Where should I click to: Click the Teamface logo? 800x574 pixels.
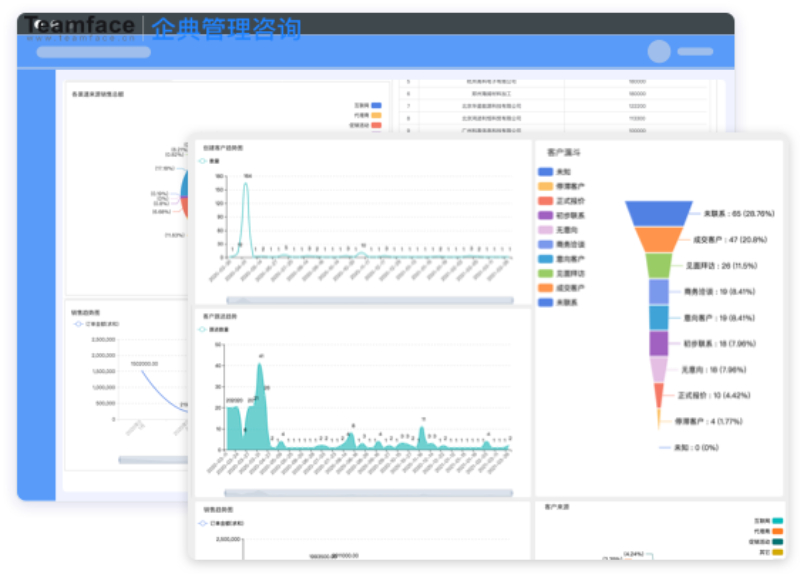point(80,29)
